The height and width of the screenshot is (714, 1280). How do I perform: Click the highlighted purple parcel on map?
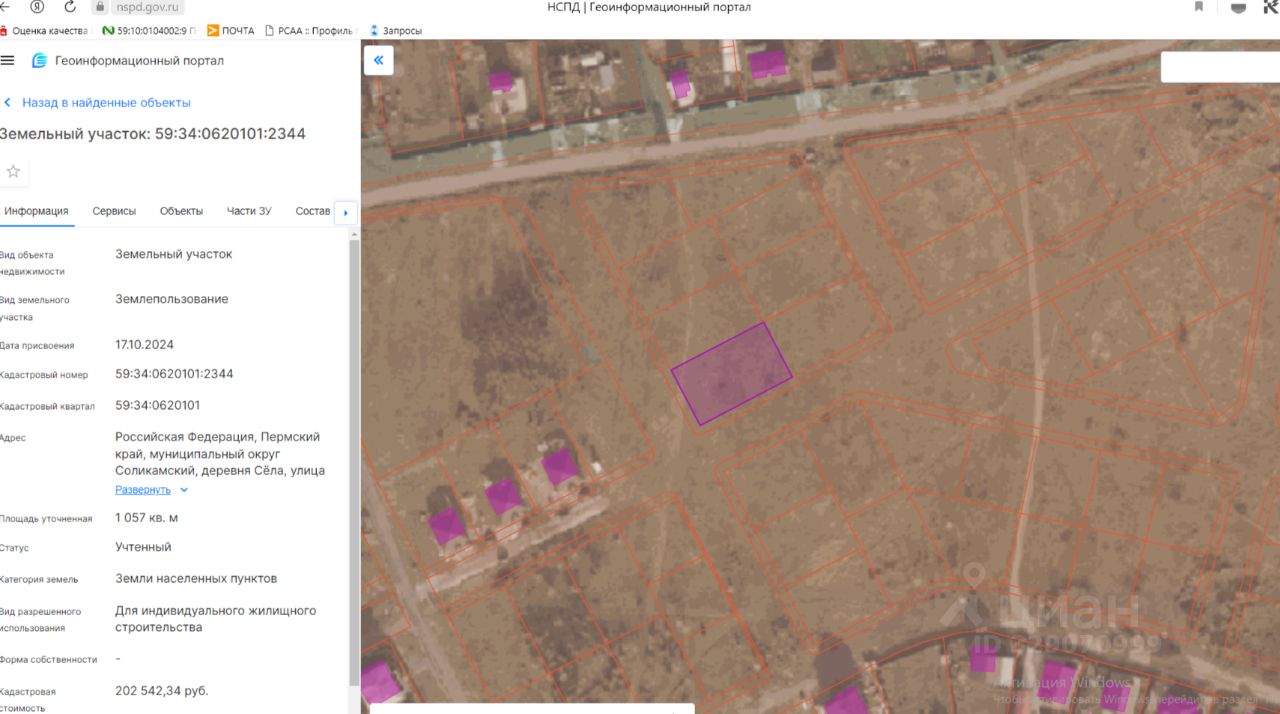coord(731,374)
